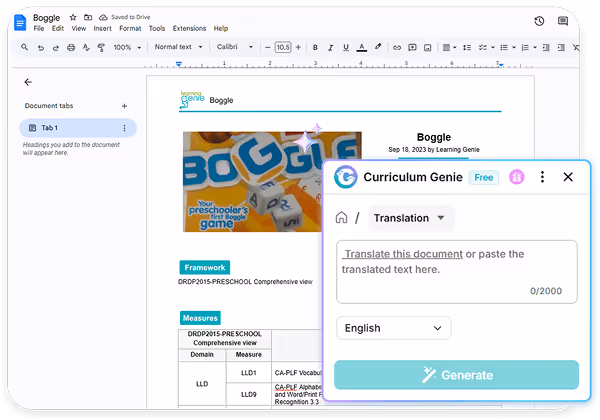Image resolution: width=600 pixels, height=420 pixels.
Task: Open the Extensions menu
Action: click(x=189, y=28)
